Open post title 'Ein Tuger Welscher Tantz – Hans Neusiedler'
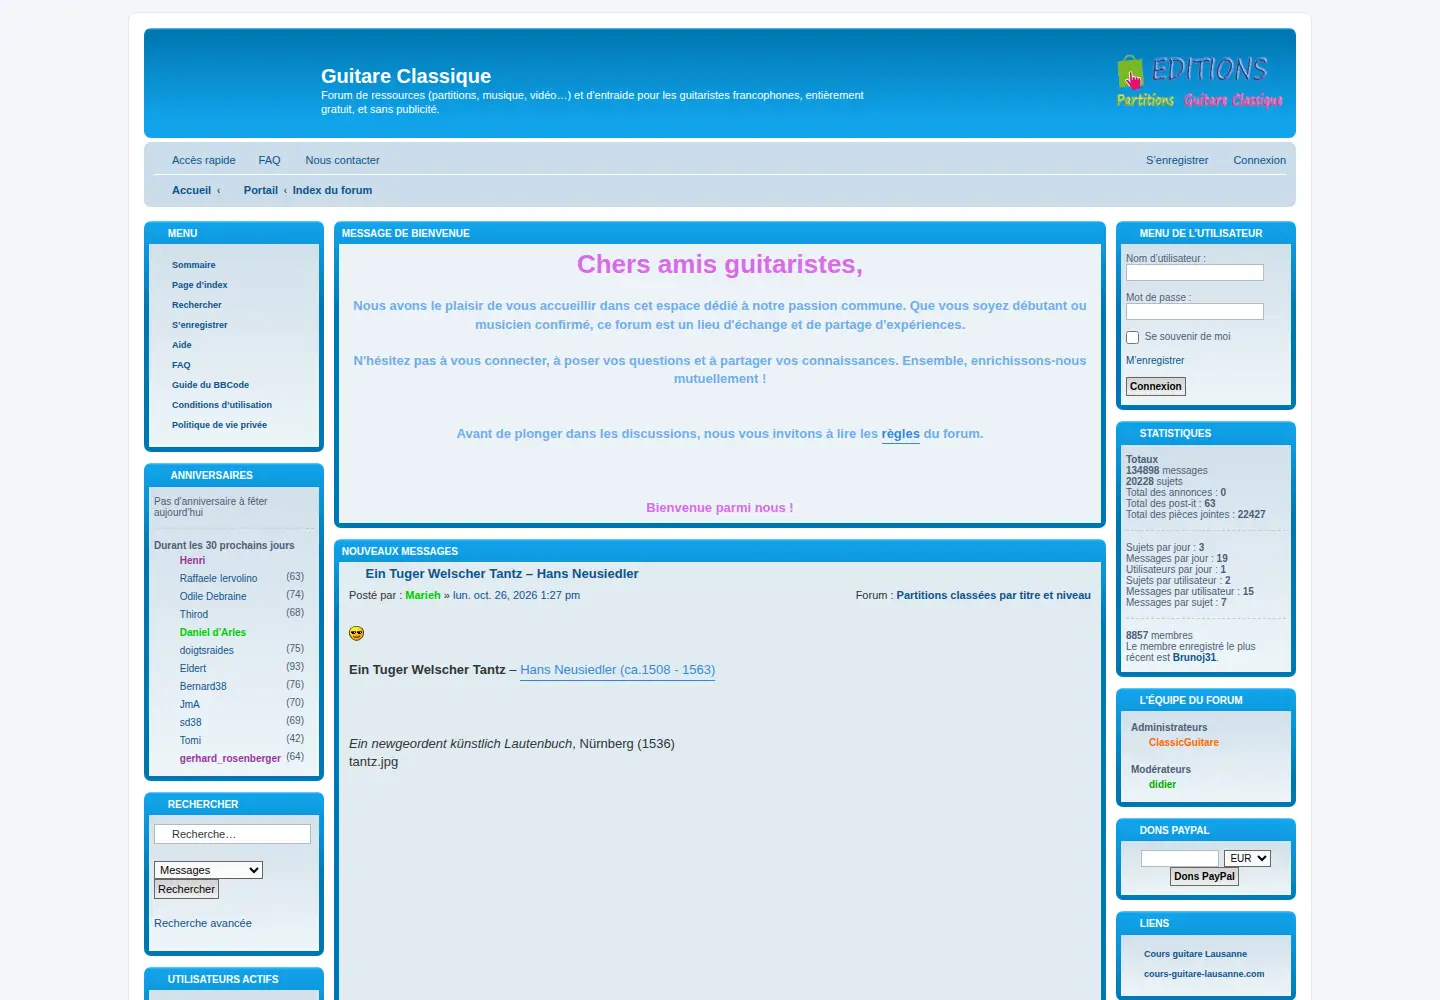The width and height of the screenshot is (1440, 1000). click(x=502, y=574)
